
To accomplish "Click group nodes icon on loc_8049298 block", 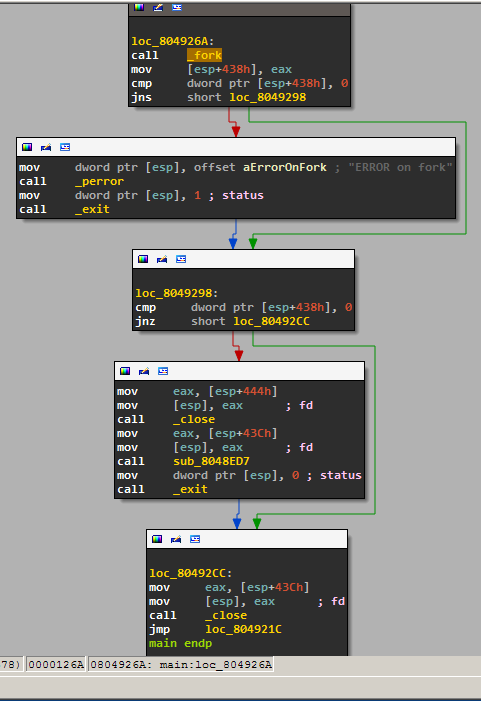I will pyautogui.click(x=181, y=259).
